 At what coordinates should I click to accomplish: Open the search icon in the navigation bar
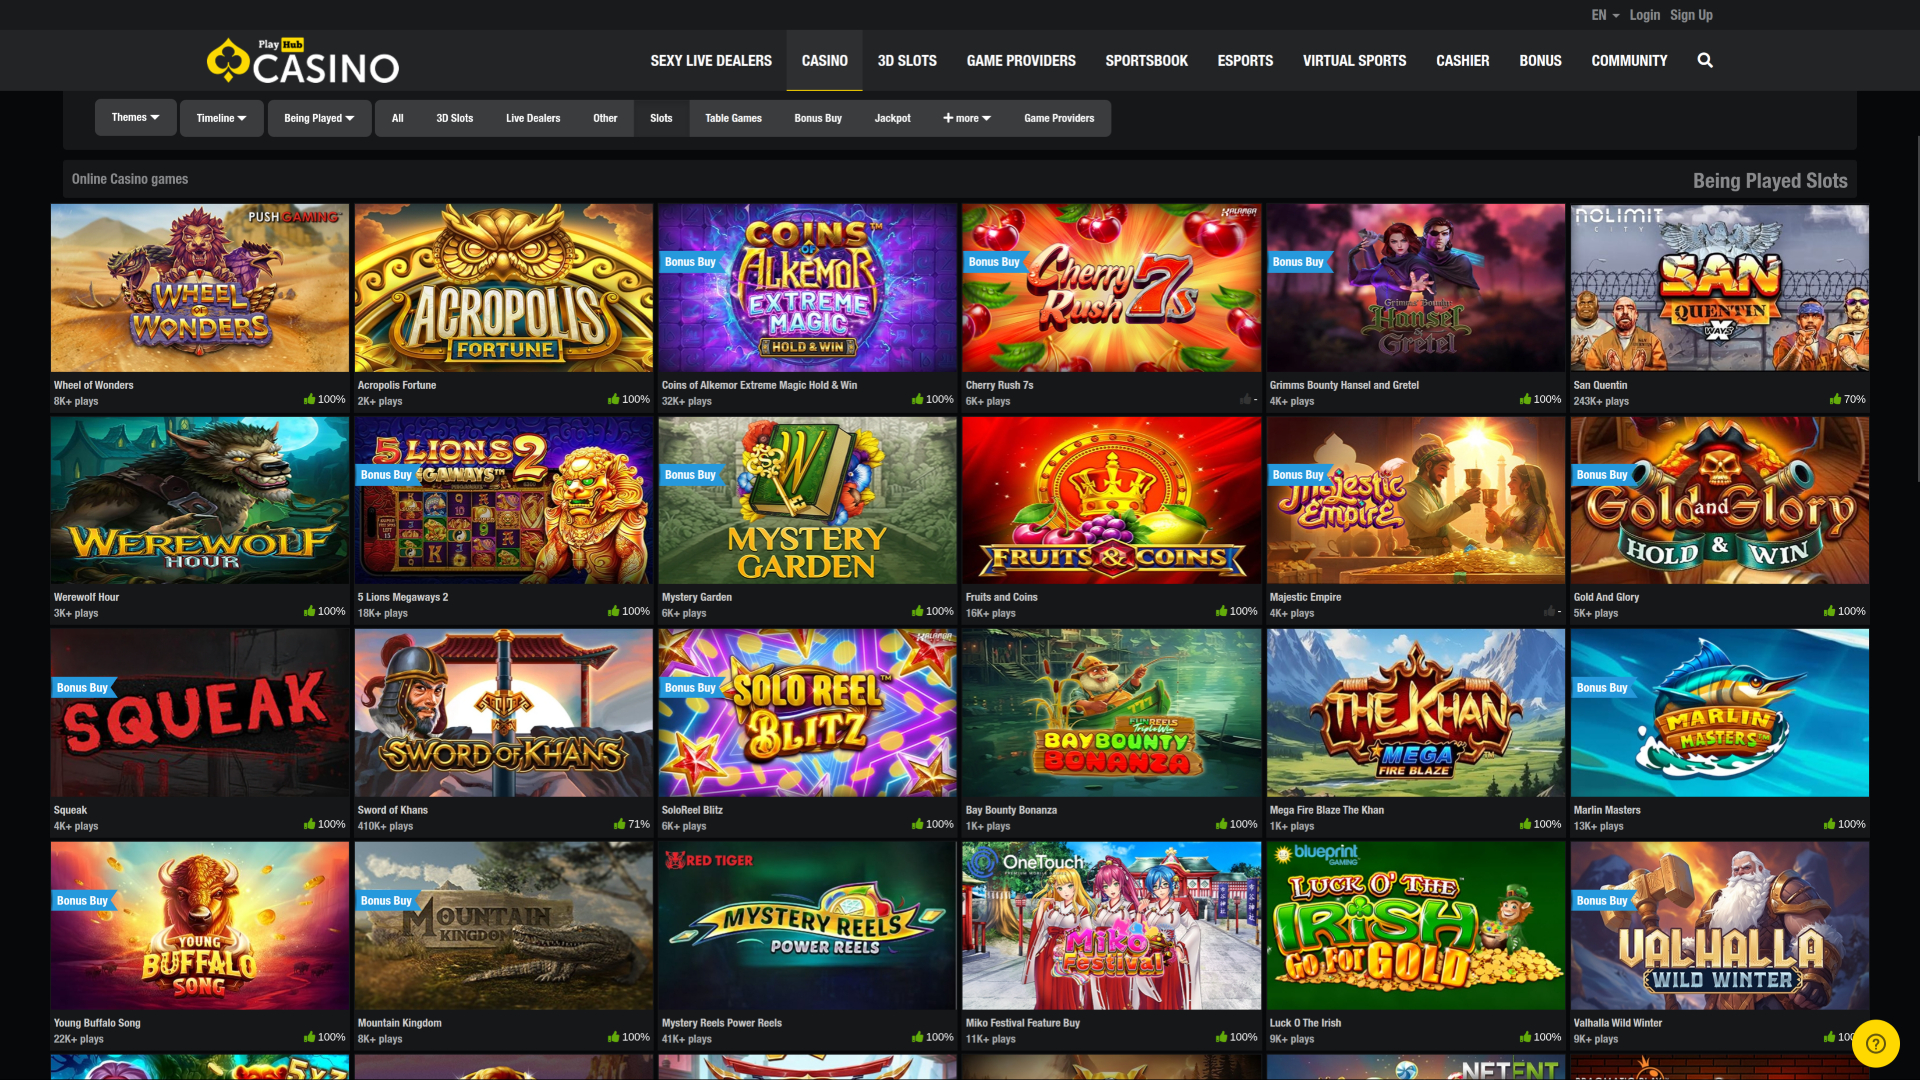[x=1705, y=60]
